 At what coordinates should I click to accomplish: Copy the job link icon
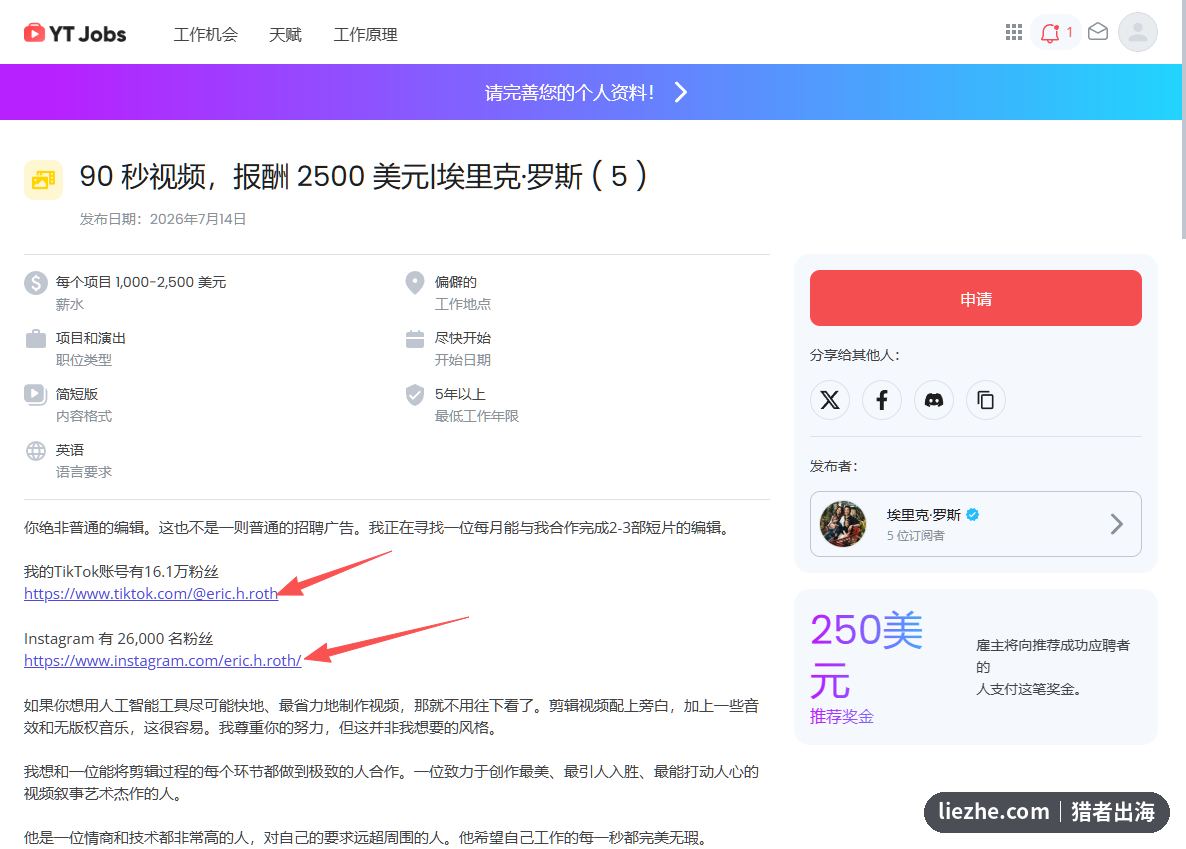click(986, 400)
